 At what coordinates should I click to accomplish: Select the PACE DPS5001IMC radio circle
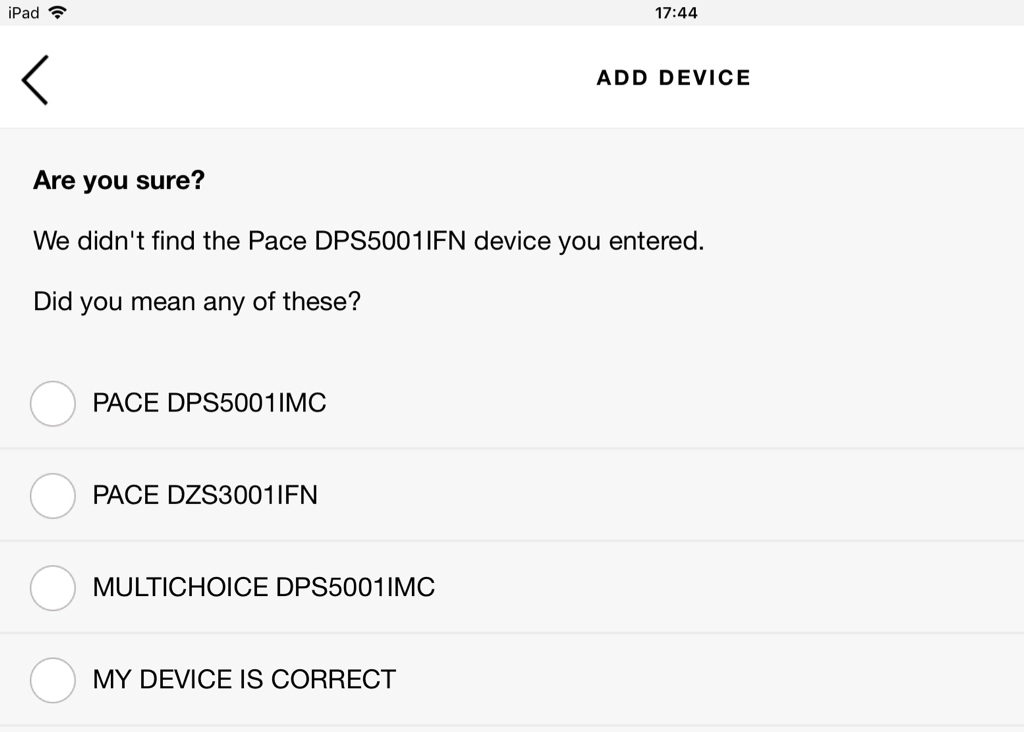(53, 403)
